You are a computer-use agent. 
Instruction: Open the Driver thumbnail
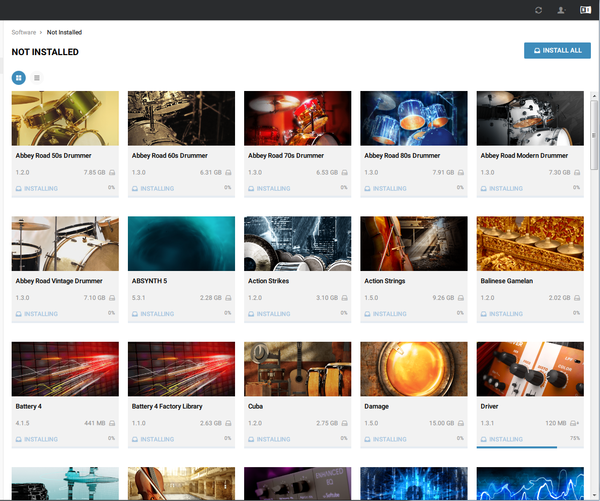point(530,369)
